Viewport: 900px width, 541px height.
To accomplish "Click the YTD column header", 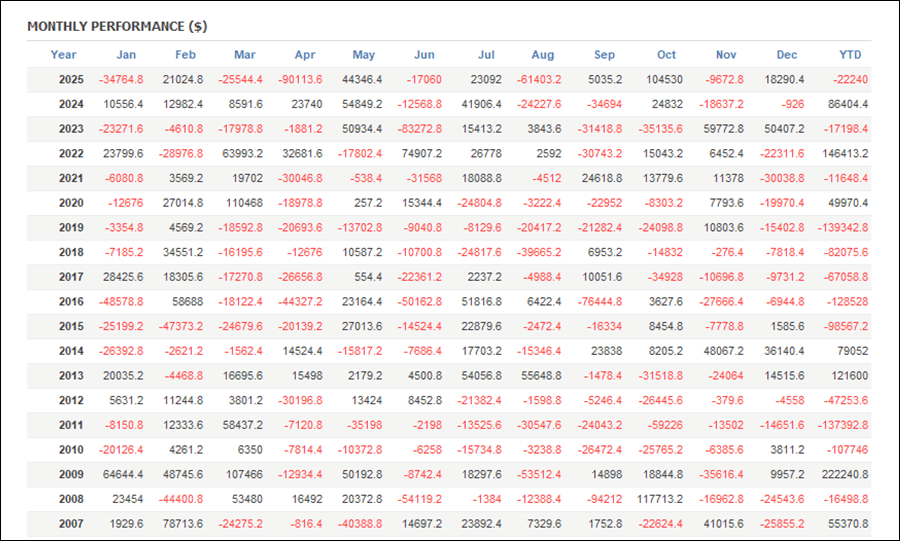I will point(850,55).
